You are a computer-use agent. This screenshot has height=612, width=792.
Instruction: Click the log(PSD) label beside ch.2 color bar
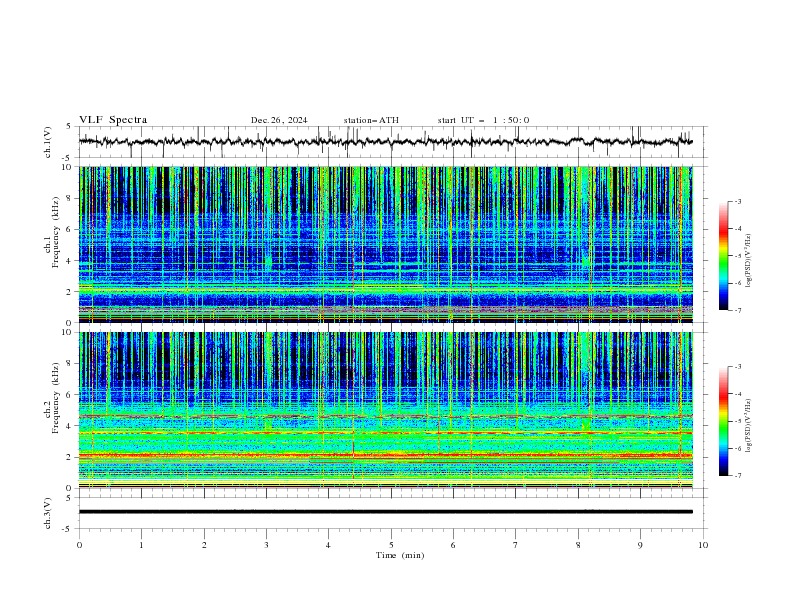pos(748,426)
